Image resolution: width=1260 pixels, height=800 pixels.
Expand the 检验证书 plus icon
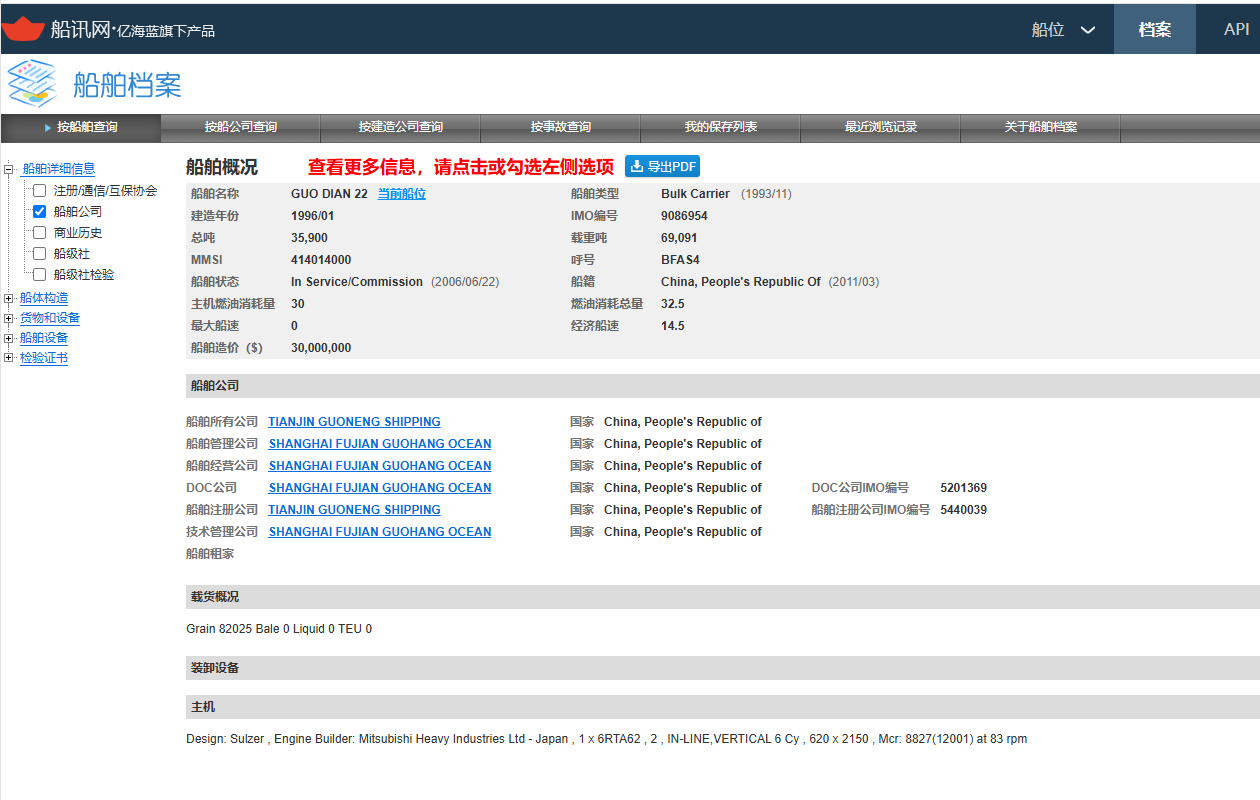(9, 358)
